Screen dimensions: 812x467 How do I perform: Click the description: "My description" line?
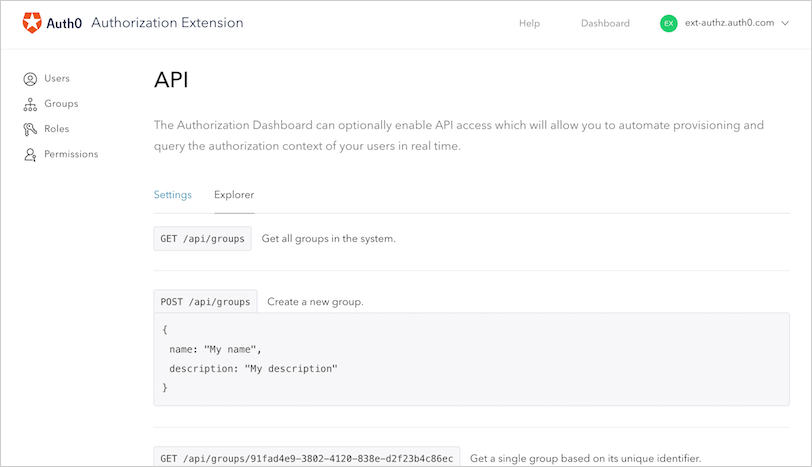coord(253,369)
